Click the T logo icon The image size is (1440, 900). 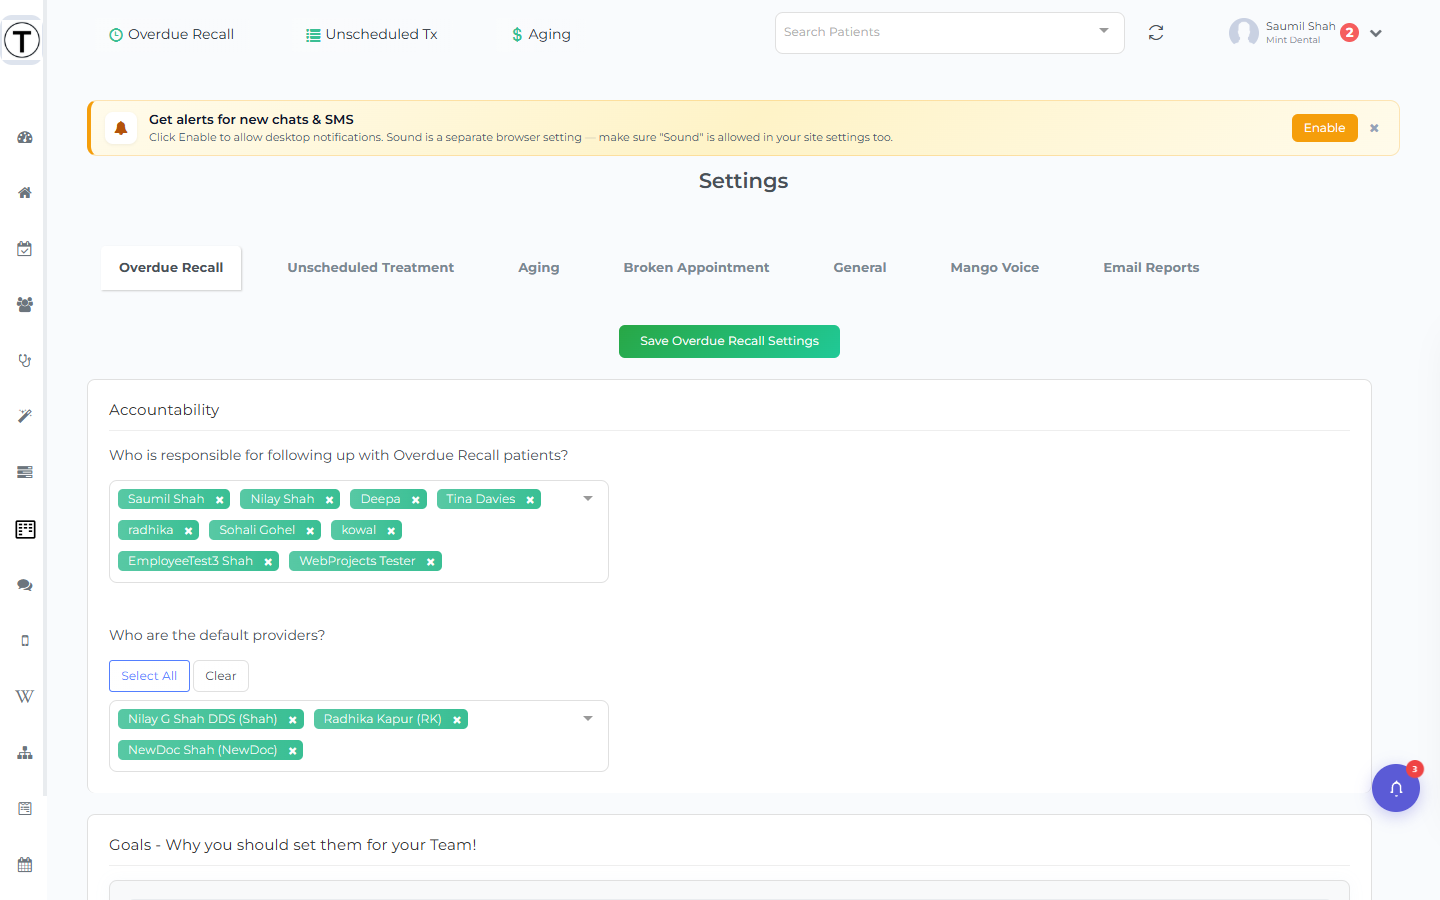[x=22, y=40]
